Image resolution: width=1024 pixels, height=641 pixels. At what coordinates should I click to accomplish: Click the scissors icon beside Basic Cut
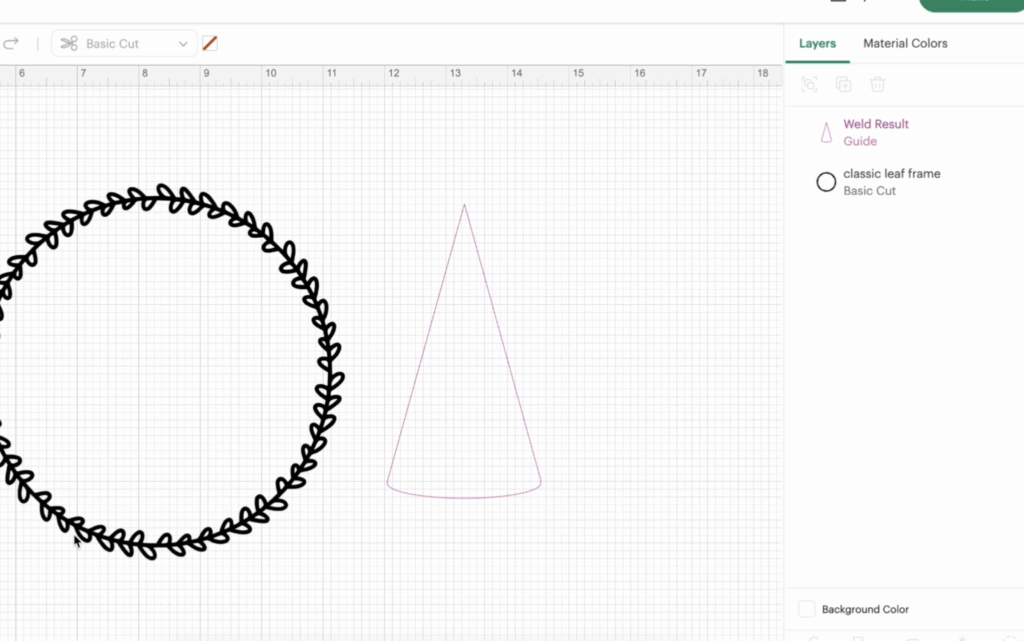pos(69,44)
